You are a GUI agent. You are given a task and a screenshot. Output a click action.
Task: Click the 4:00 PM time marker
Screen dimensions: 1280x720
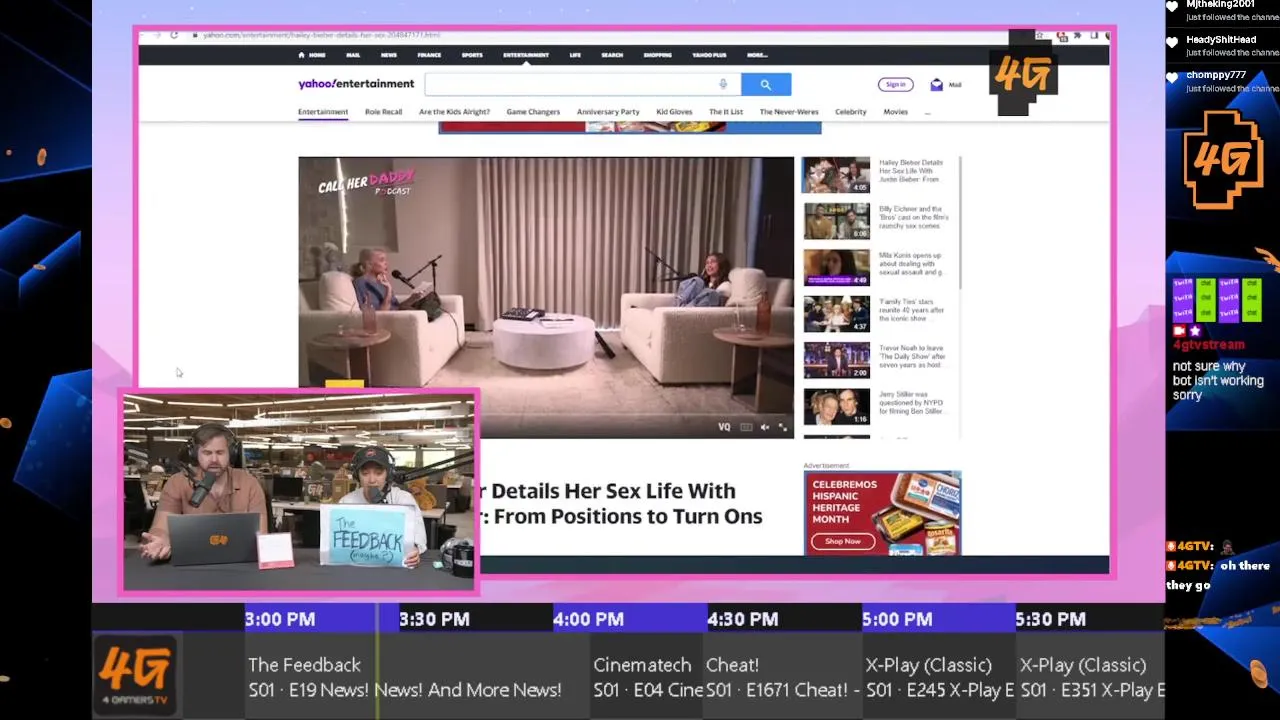(588, 619)
